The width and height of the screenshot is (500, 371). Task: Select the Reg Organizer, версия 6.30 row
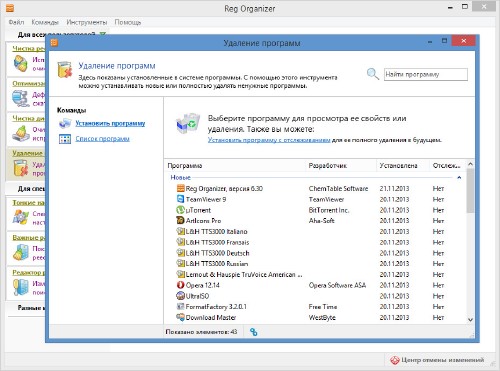click(x=315, y=188)
